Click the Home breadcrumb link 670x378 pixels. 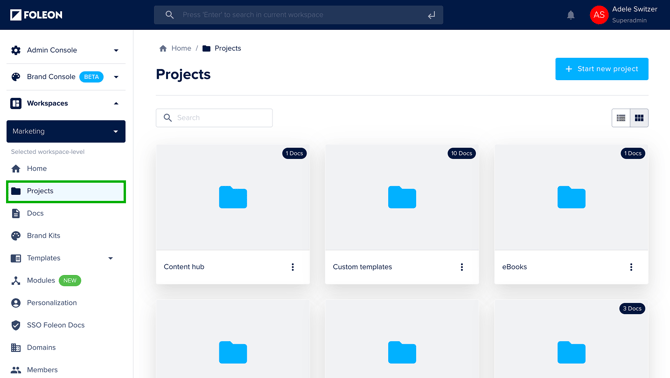[x=181, y=48]
